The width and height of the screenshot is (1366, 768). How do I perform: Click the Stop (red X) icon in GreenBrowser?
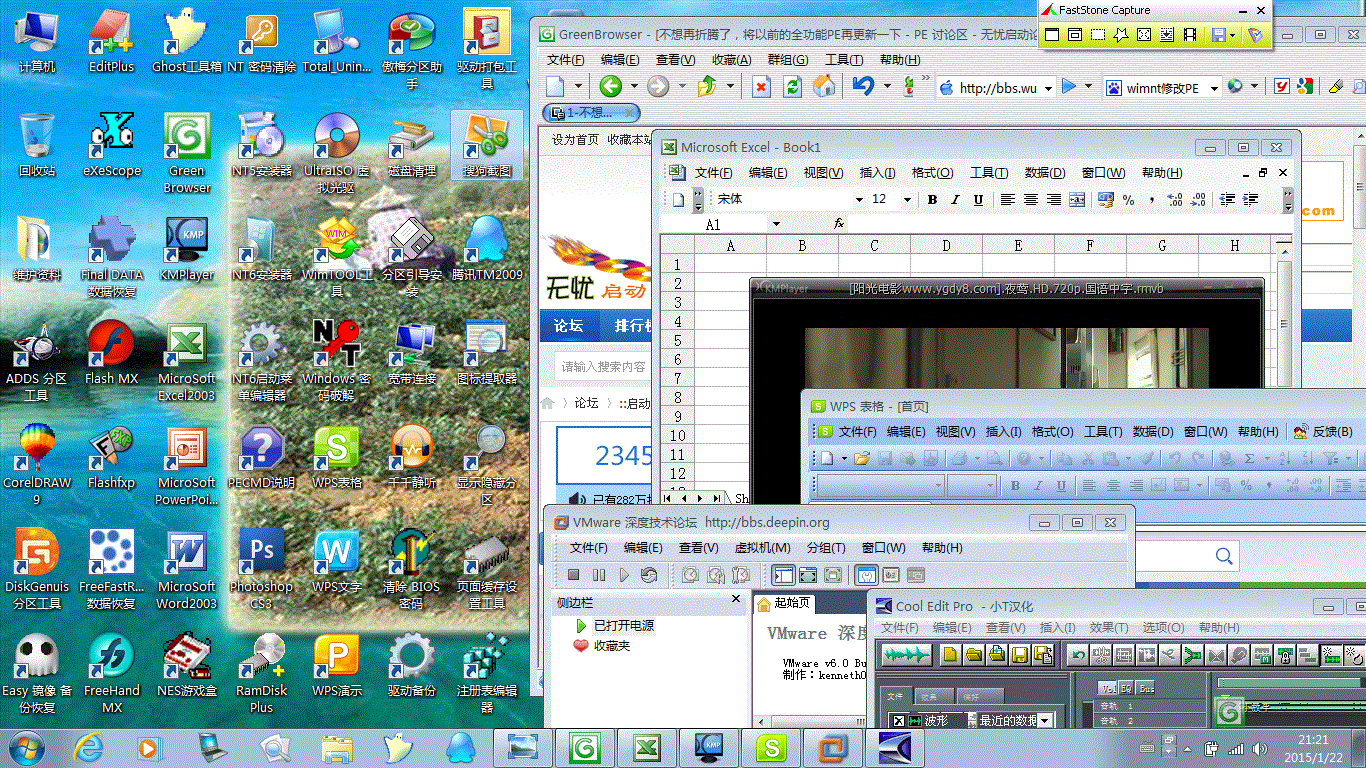[762, 87]
